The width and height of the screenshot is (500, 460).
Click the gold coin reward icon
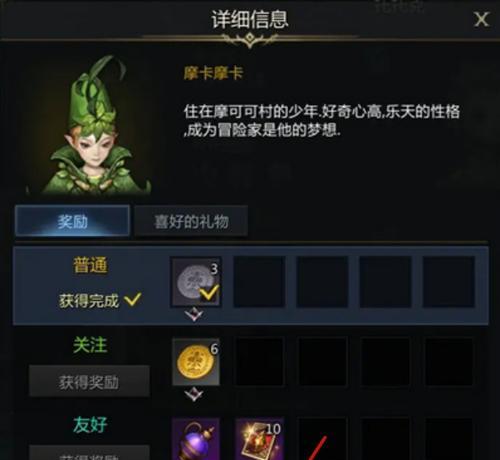pyautogui.click(x=196, y=362)
